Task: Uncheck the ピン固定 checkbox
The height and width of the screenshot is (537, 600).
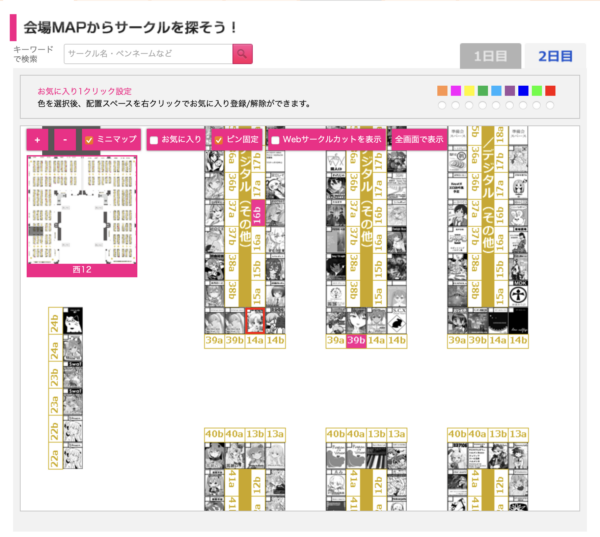Action: click(x=218, y=140)
